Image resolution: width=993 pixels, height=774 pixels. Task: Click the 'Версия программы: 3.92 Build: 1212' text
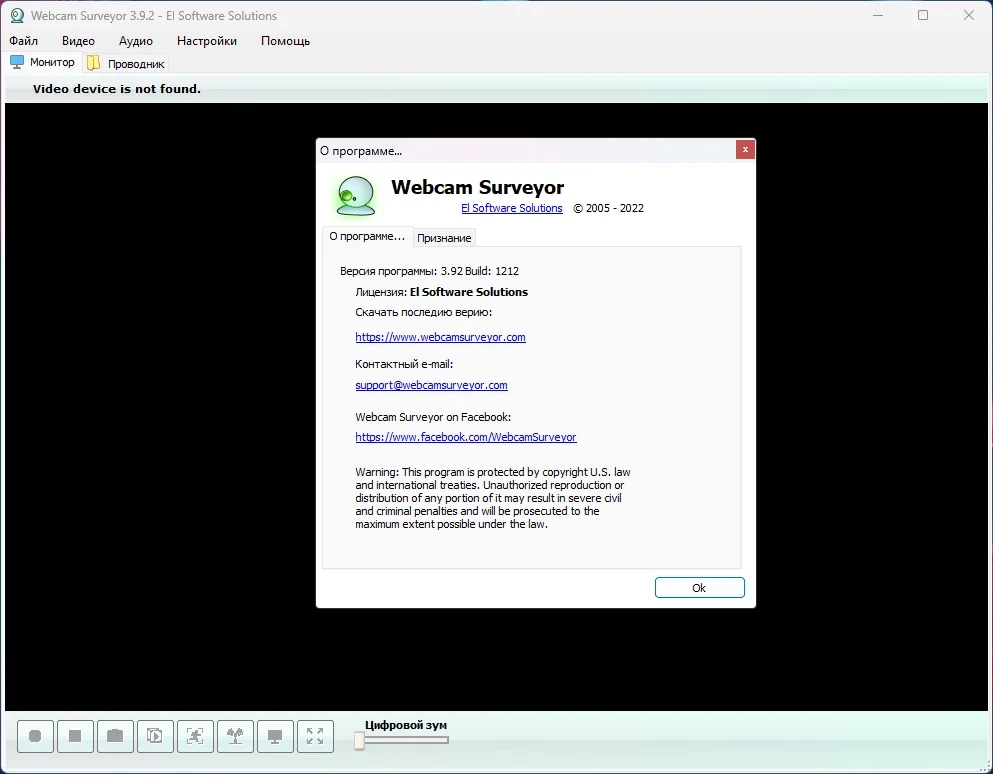(429, 271)
